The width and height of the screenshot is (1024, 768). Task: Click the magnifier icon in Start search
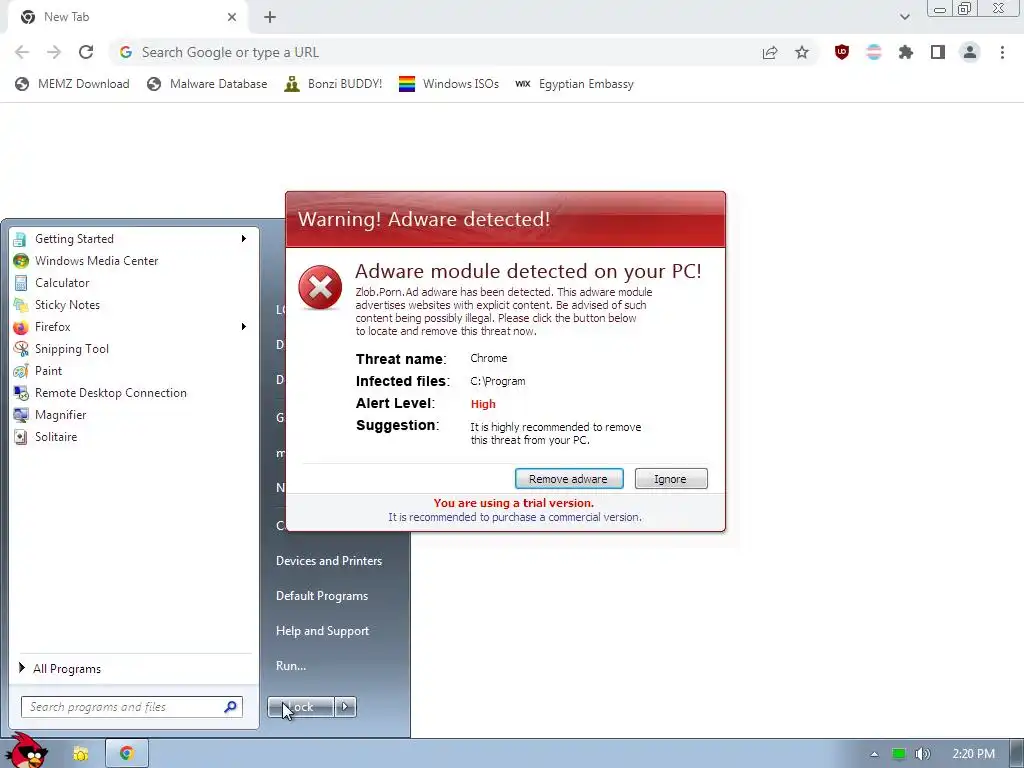coord(231,707)
